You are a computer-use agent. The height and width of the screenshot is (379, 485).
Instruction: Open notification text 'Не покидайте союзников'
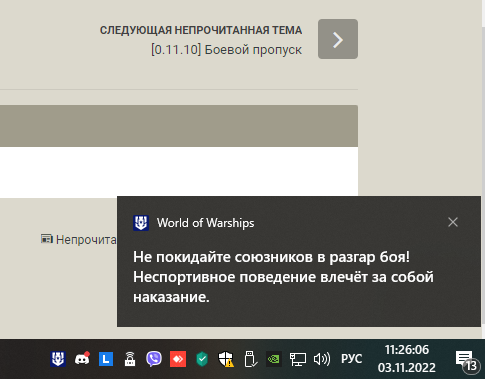point(283,277)
